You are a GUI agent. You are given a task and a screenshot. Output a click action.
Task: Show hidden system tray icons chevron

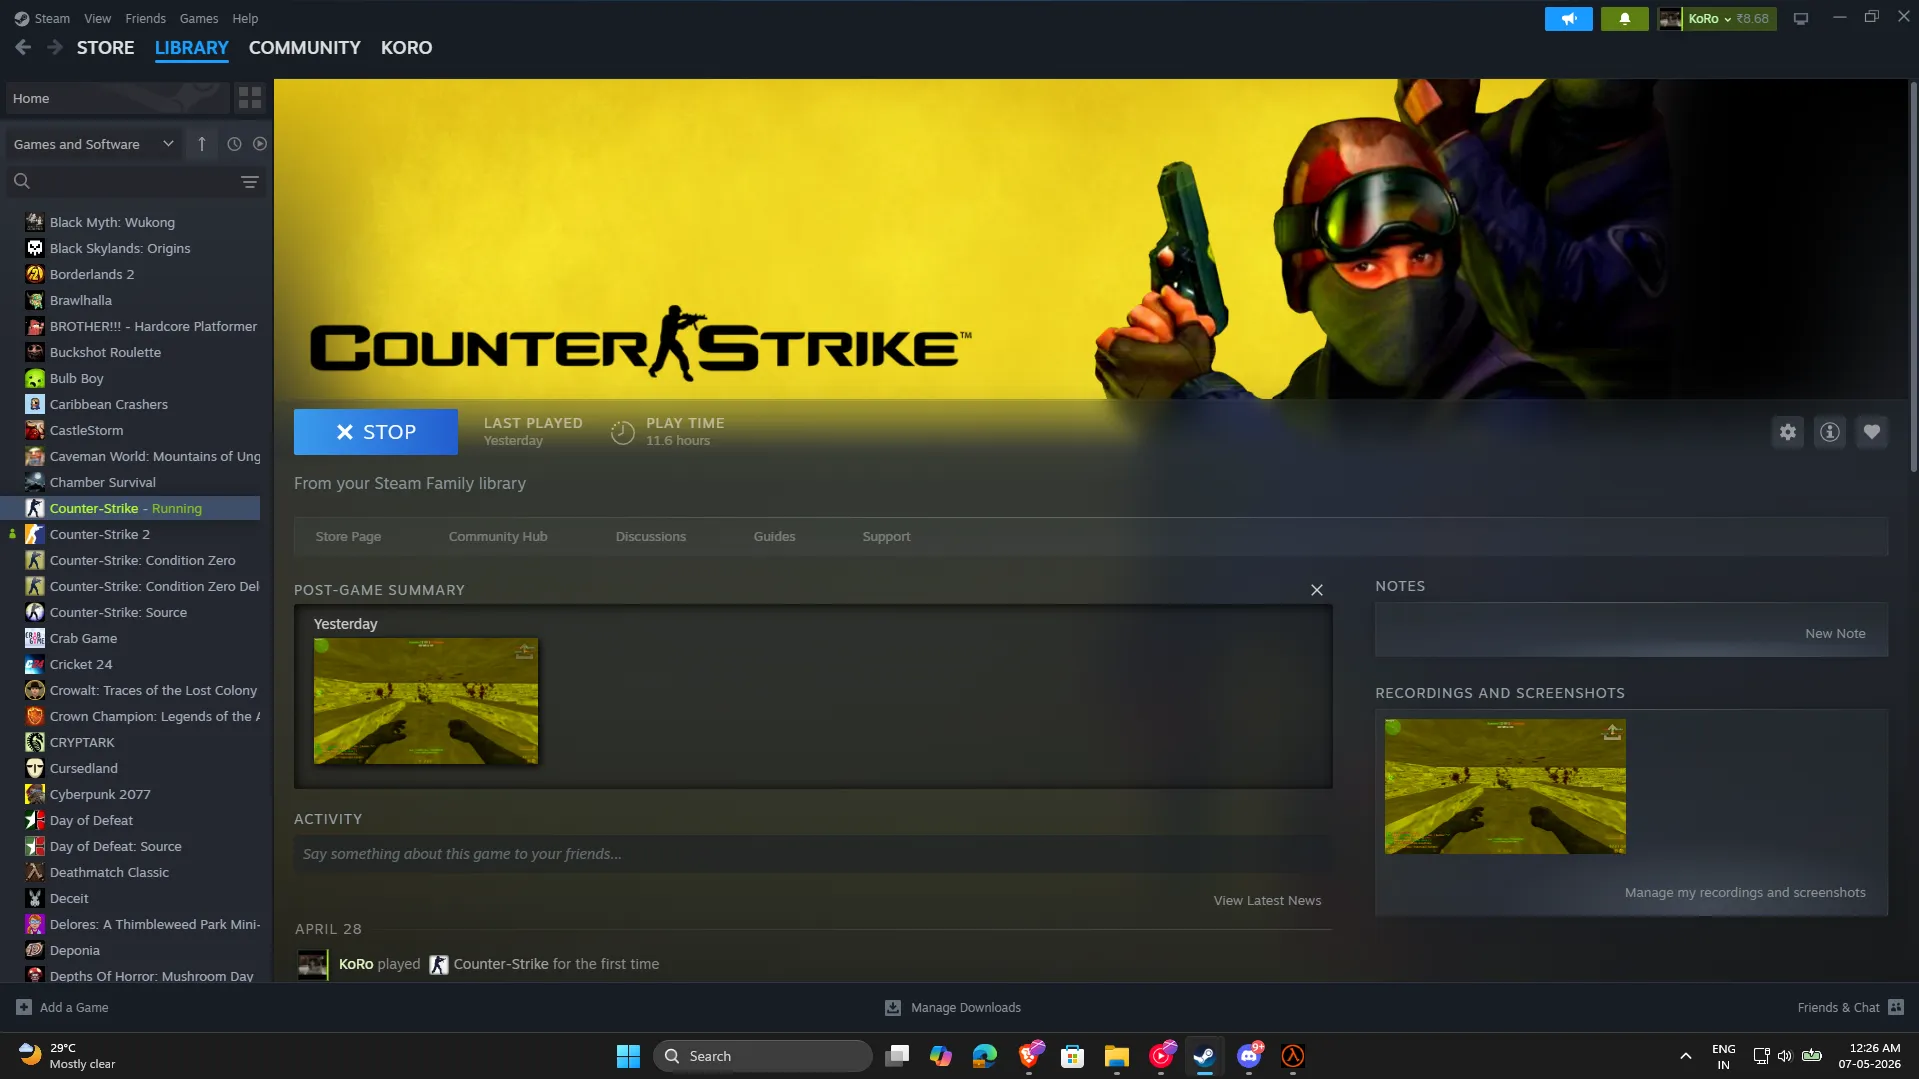point(1686,1056)
